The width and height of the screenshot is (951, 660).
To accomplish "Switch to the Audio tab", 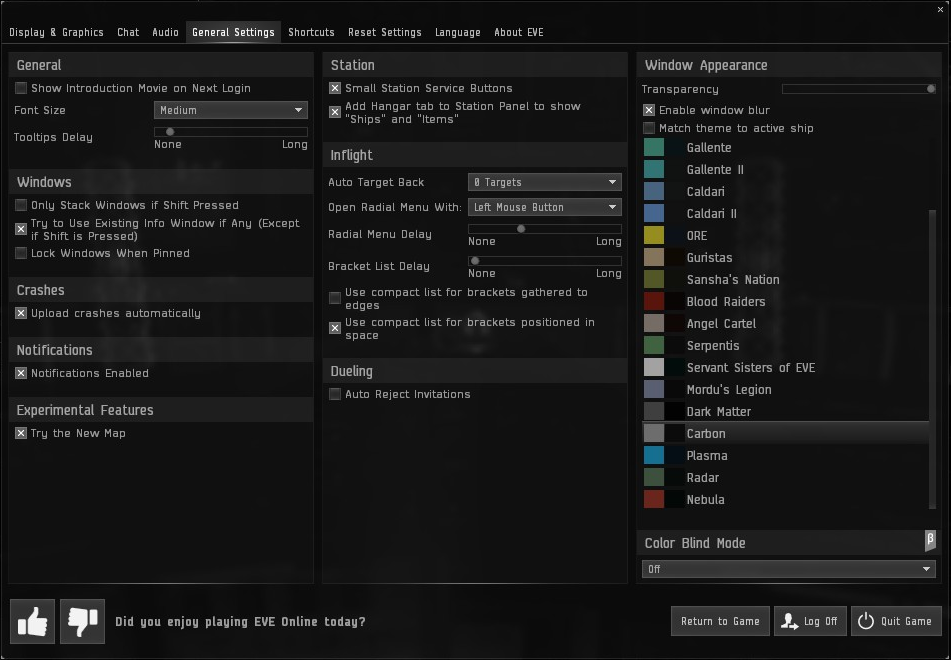I will tap(165, 32).
